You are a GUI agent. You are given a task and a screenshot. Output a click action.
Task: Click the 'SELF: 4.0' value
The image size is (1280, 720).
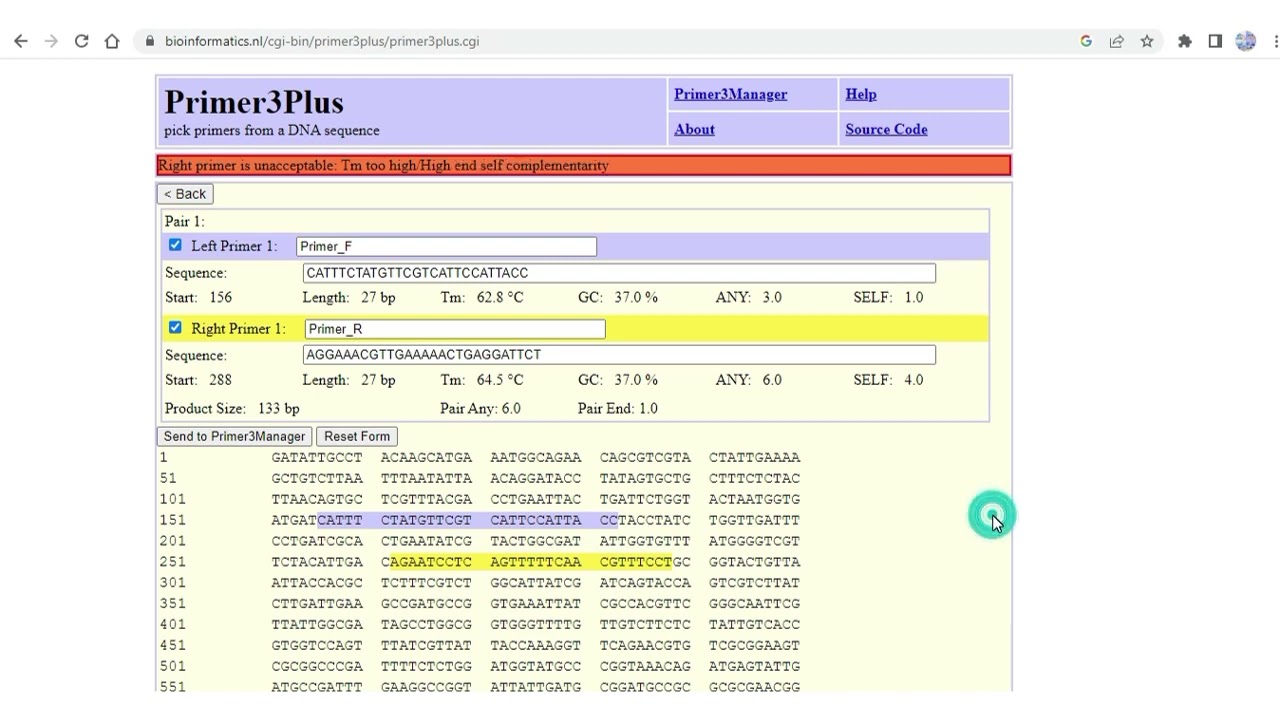[x=888, y=380]
